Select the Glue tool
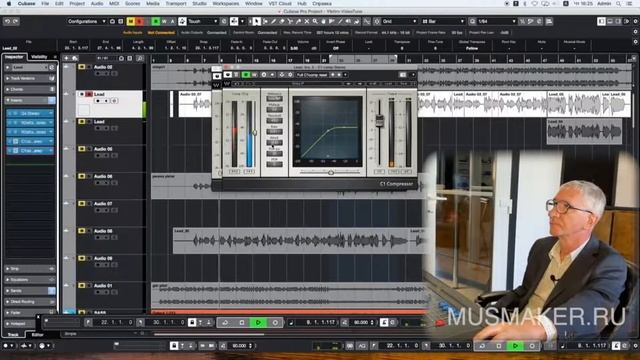Image resolution: width=640 pixels, height=360 pixels. tap(298, 21)
